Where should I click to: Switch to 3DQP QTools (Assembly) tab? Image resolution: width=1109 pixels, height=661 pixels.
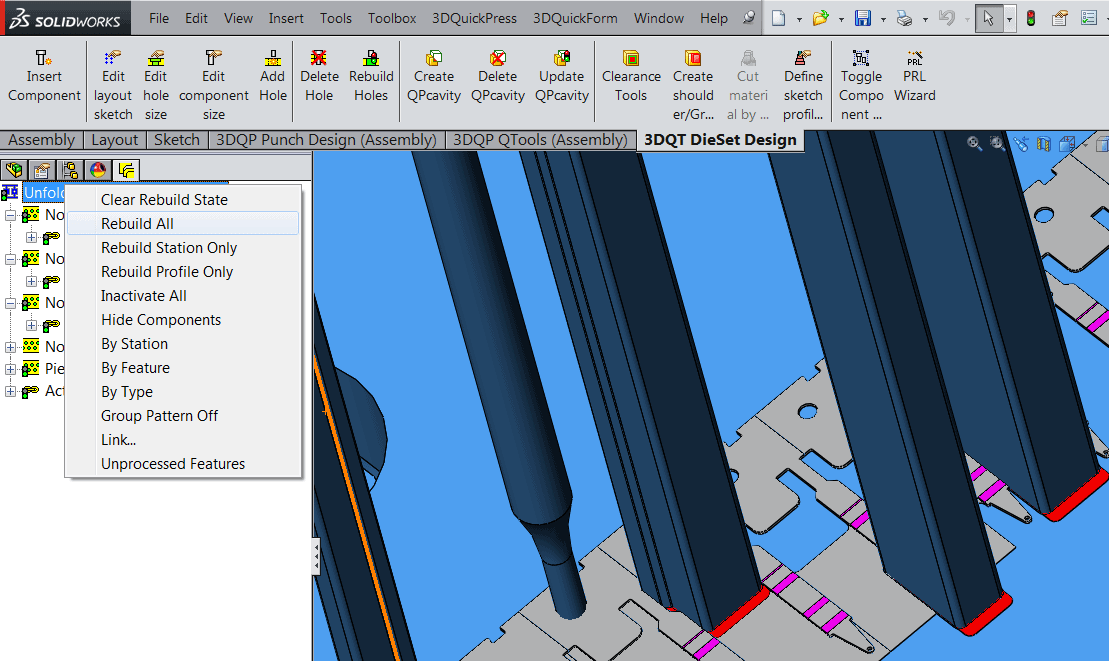(540, 140)
